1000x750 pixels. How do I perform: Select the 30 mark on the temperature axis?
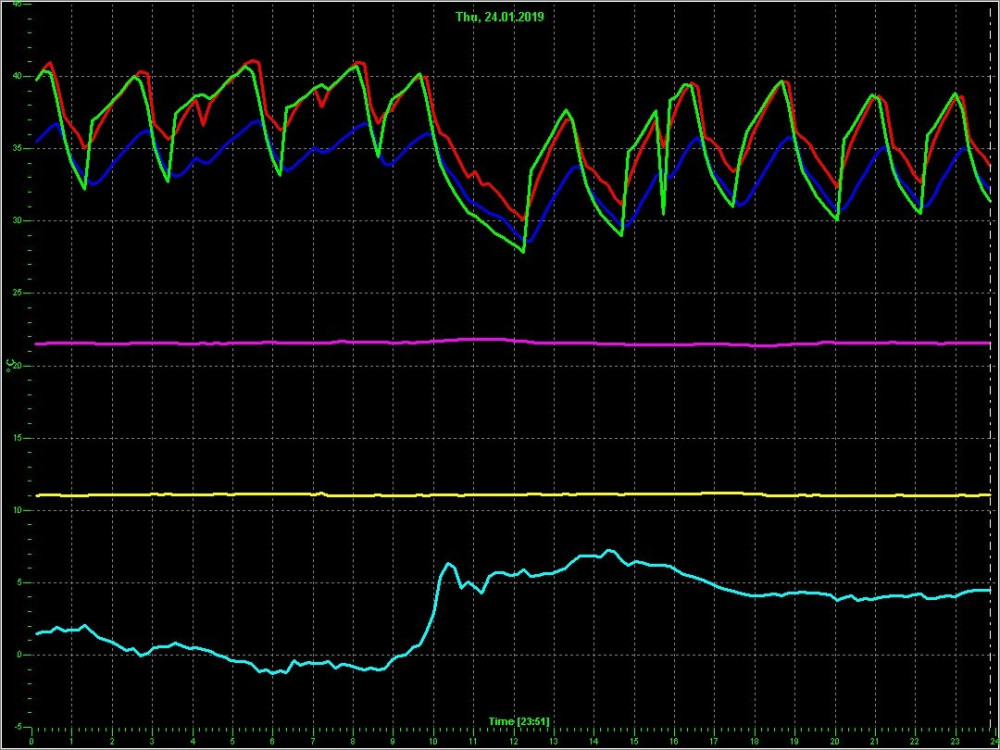pos(17,221)
